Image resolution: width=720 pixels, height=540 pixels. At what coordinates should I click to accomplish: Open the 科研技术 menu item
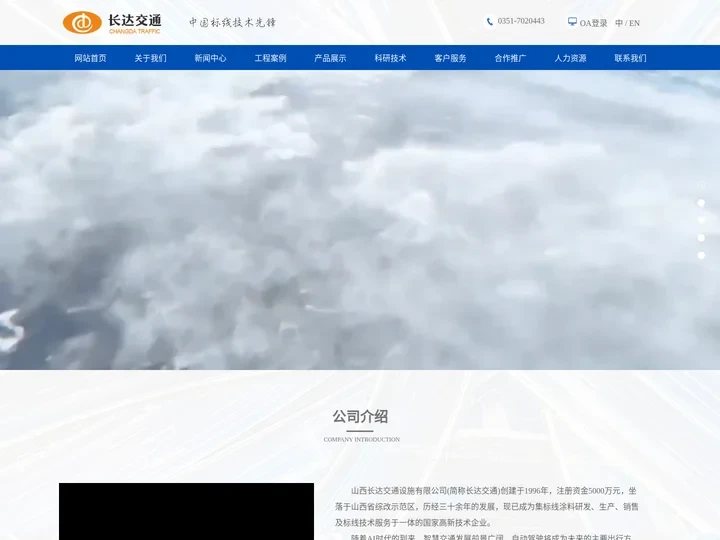click(x=390, y=58)
